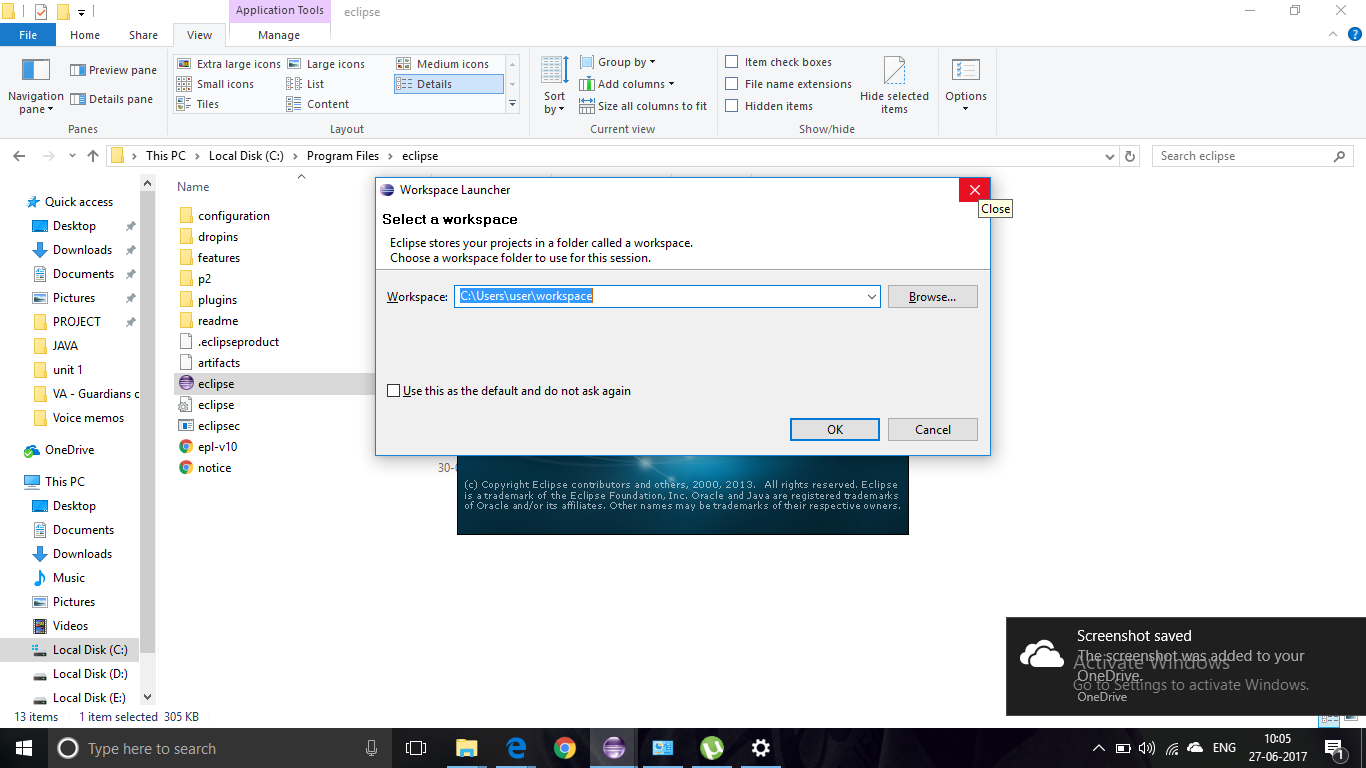Open the File menu tab
Screen dimensions: 1366x768
(x=28, y=35)
